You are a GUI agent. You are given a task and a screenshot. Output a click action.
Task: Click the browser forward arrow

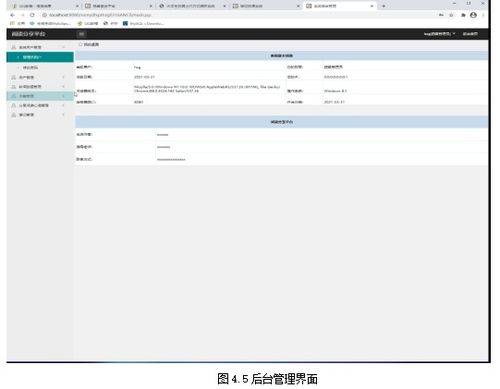pyautogui.click(x=22, y=15)
